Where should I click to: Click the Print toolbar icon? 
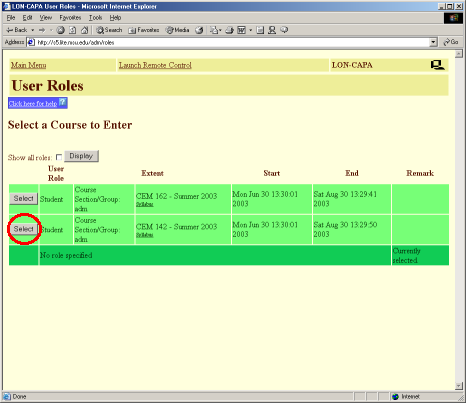tap(229, 30)
